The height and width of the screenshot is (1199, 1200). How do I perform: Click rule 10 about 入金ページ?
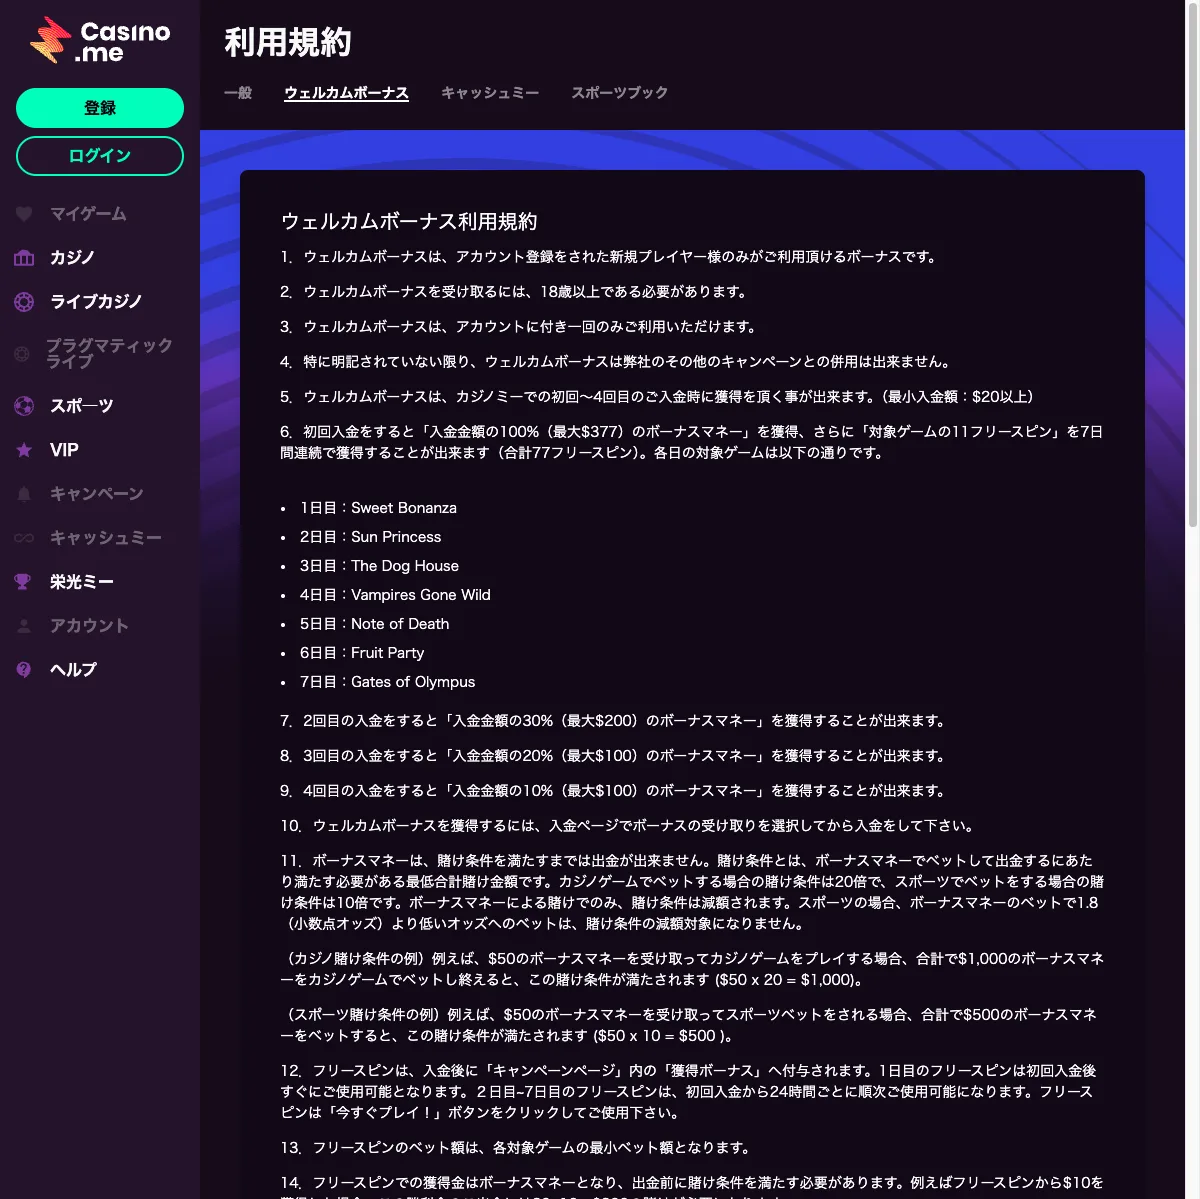(628, 826)
